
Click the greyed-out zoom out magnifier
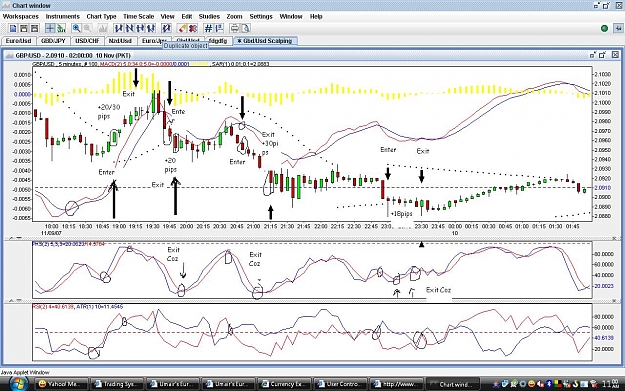87,28
